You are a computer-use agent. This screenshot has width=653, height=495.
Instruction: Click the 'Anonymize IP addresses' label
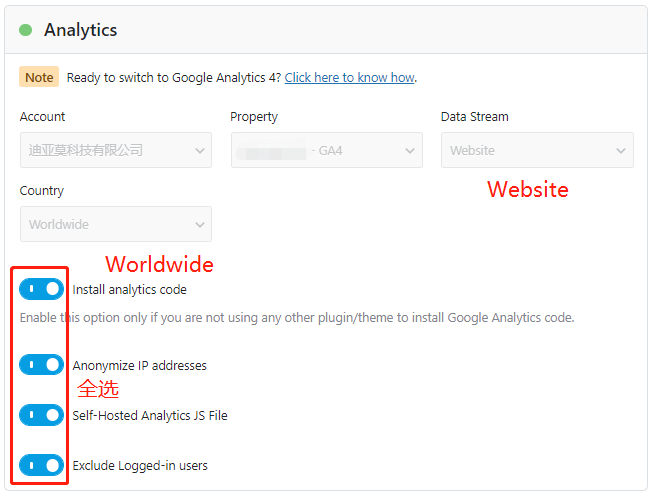140,366
